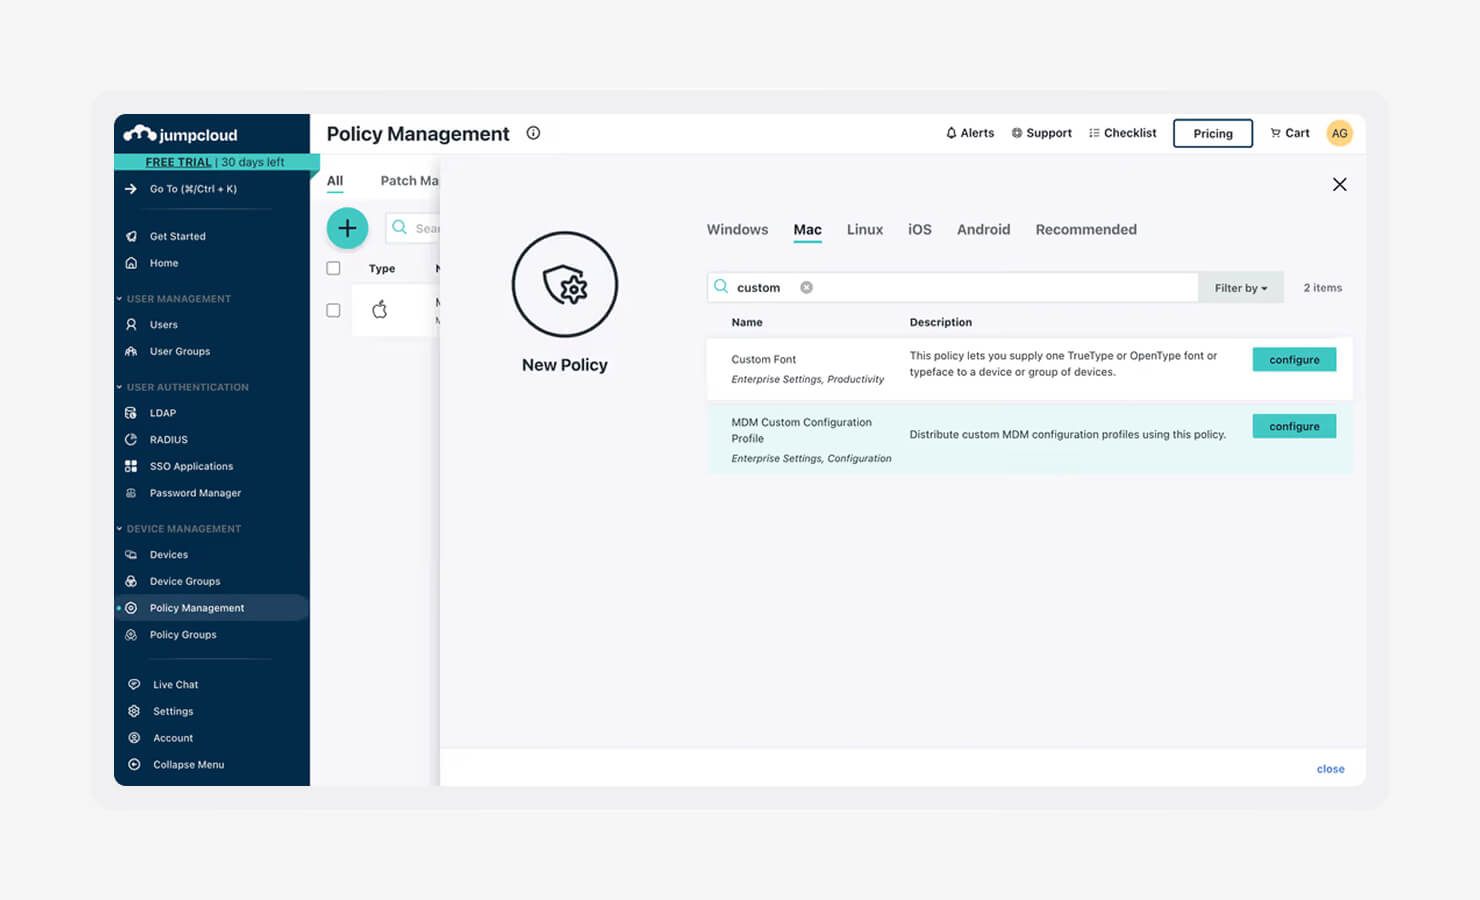
Task: Open the Patch Management tab
Action: [409, 181]
